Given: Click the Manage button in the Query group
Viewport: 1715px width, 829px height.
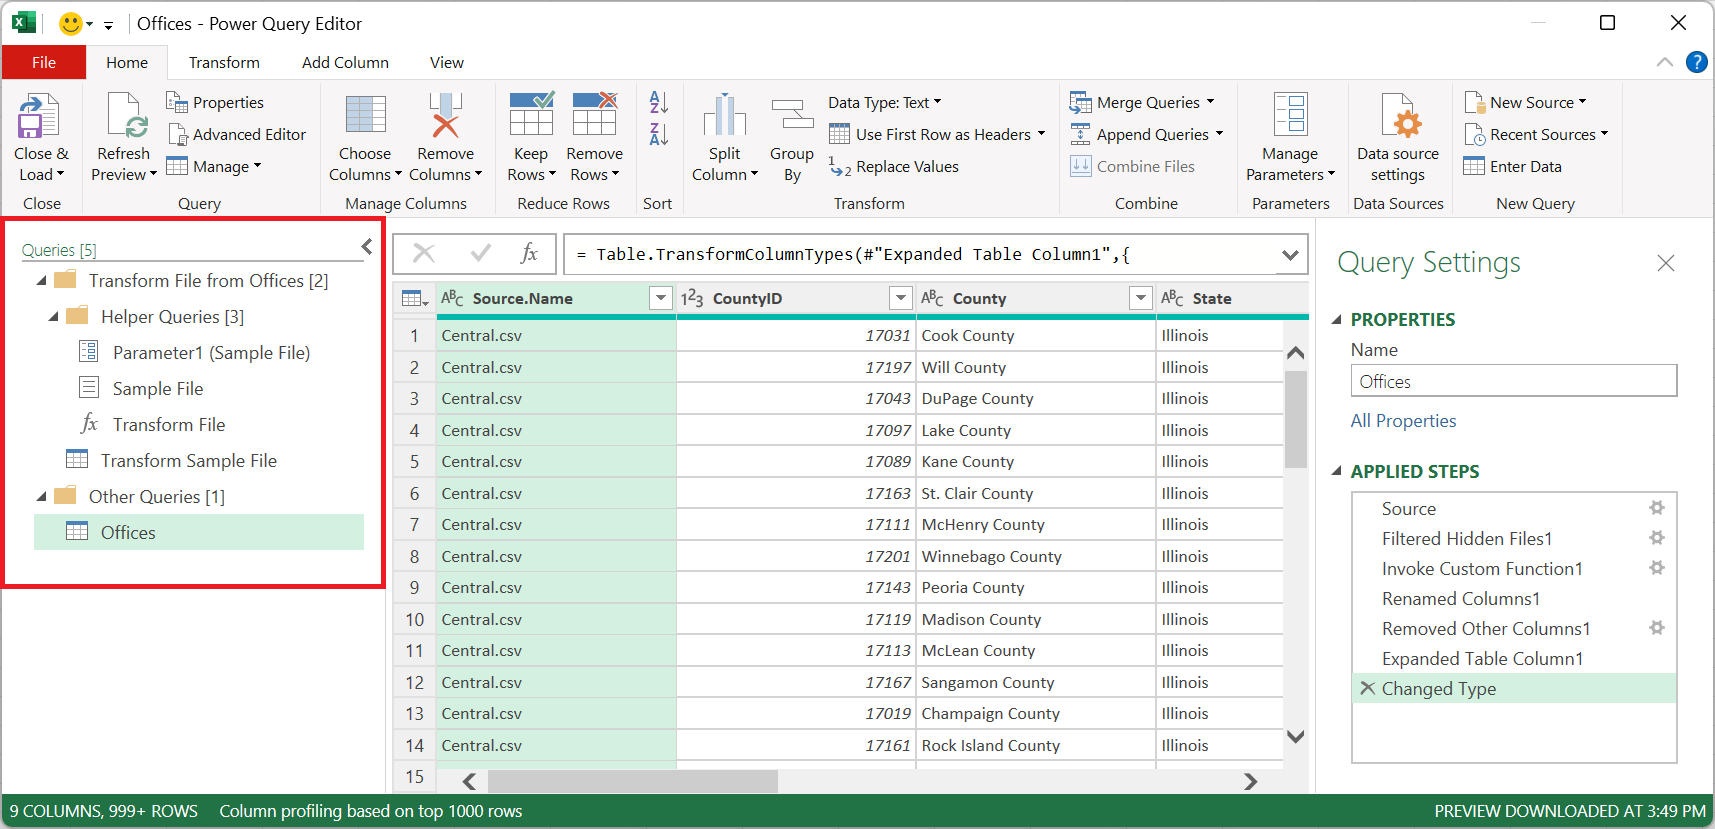Looking at the screenshot, I should [x=214, y=166].
